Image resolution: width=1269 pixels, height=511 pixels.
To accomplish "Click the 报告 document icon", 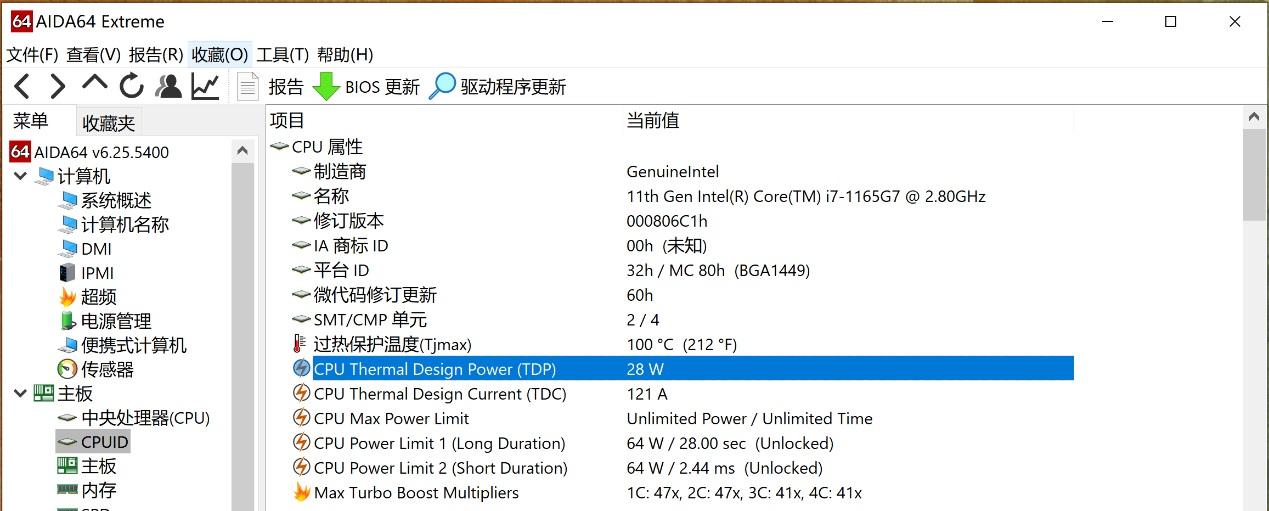I will click(248, 87).
